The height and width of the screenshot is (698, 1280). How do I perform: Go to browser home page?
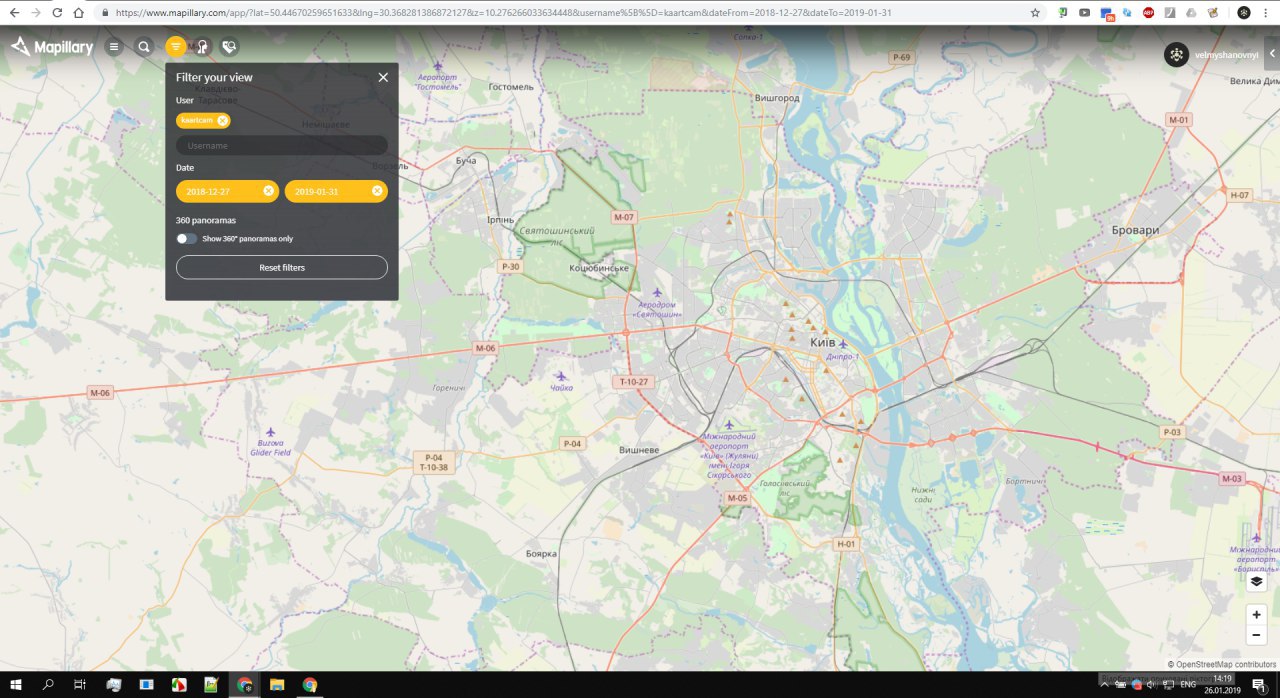coord(78,12)
